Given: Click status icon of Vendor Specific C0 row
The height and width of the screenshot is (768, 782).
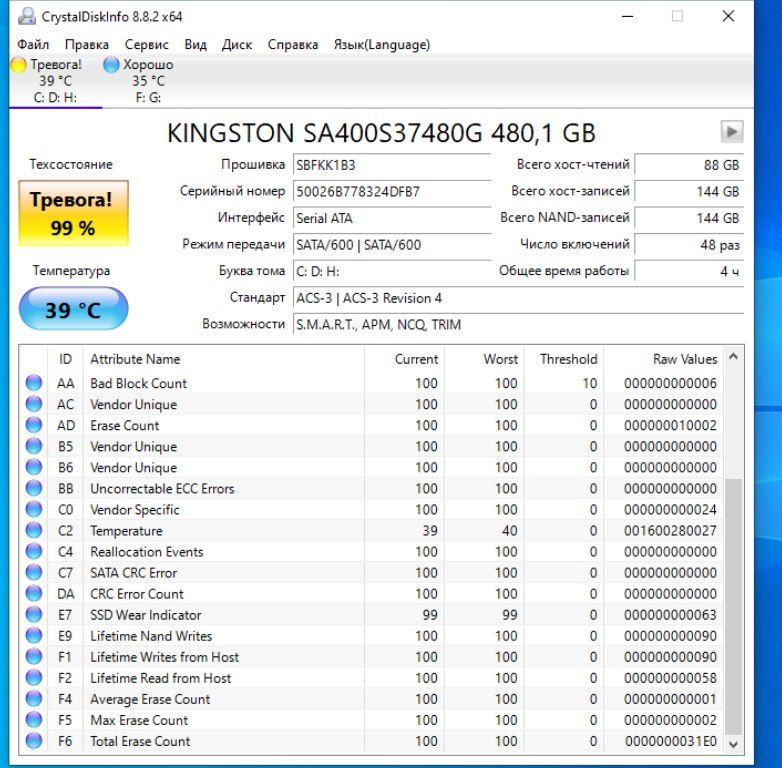Looking at the screenshot, I should tap(33, 509).
